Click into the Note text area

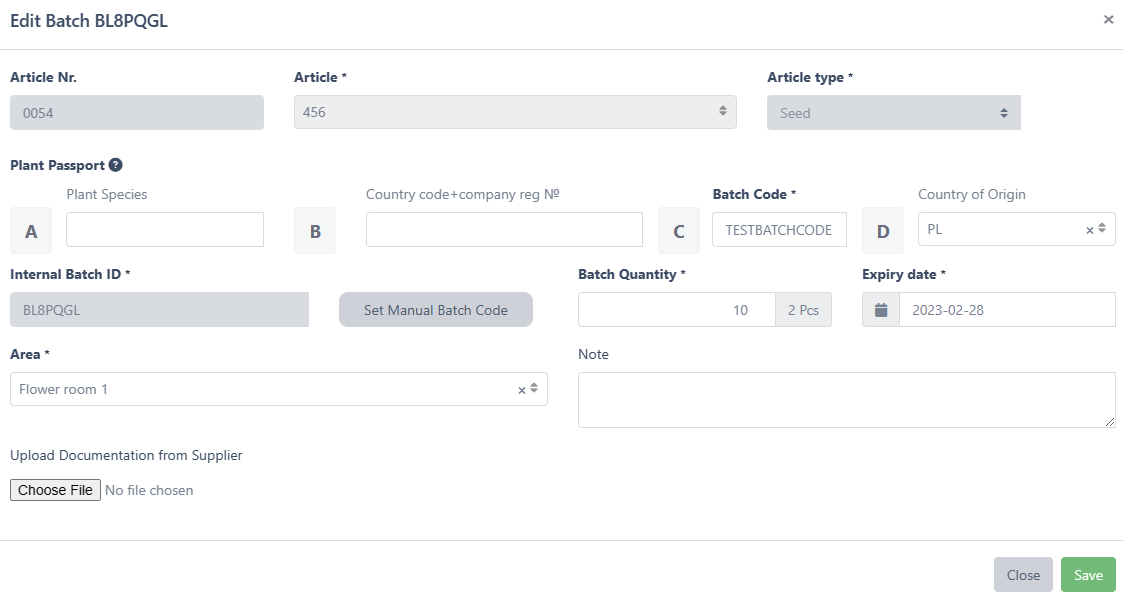(846, 400)
